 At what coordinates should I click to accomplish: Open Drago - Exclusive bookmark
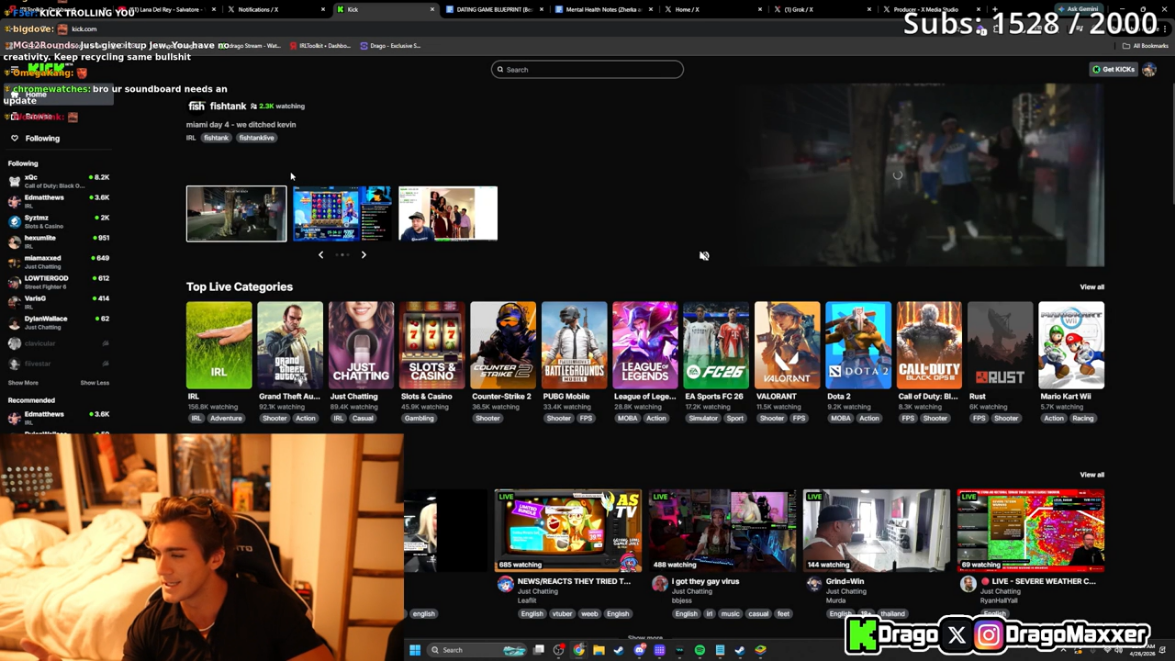(x=390, y=46)
